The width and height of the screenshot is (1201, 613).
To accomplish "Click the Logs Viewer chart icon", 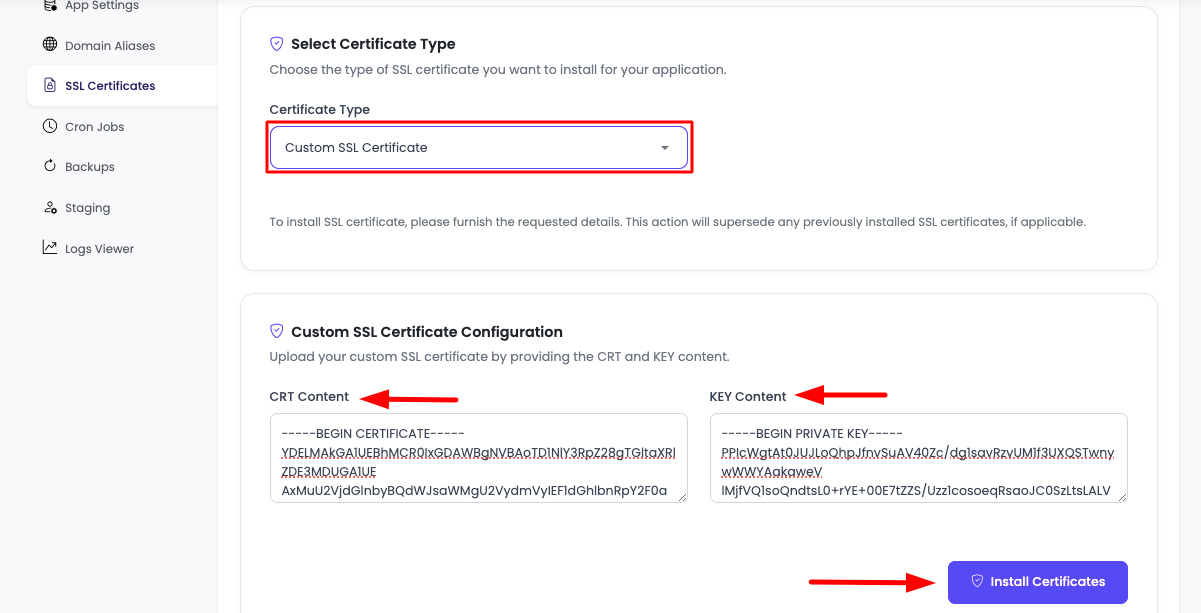I will point(49,247).
